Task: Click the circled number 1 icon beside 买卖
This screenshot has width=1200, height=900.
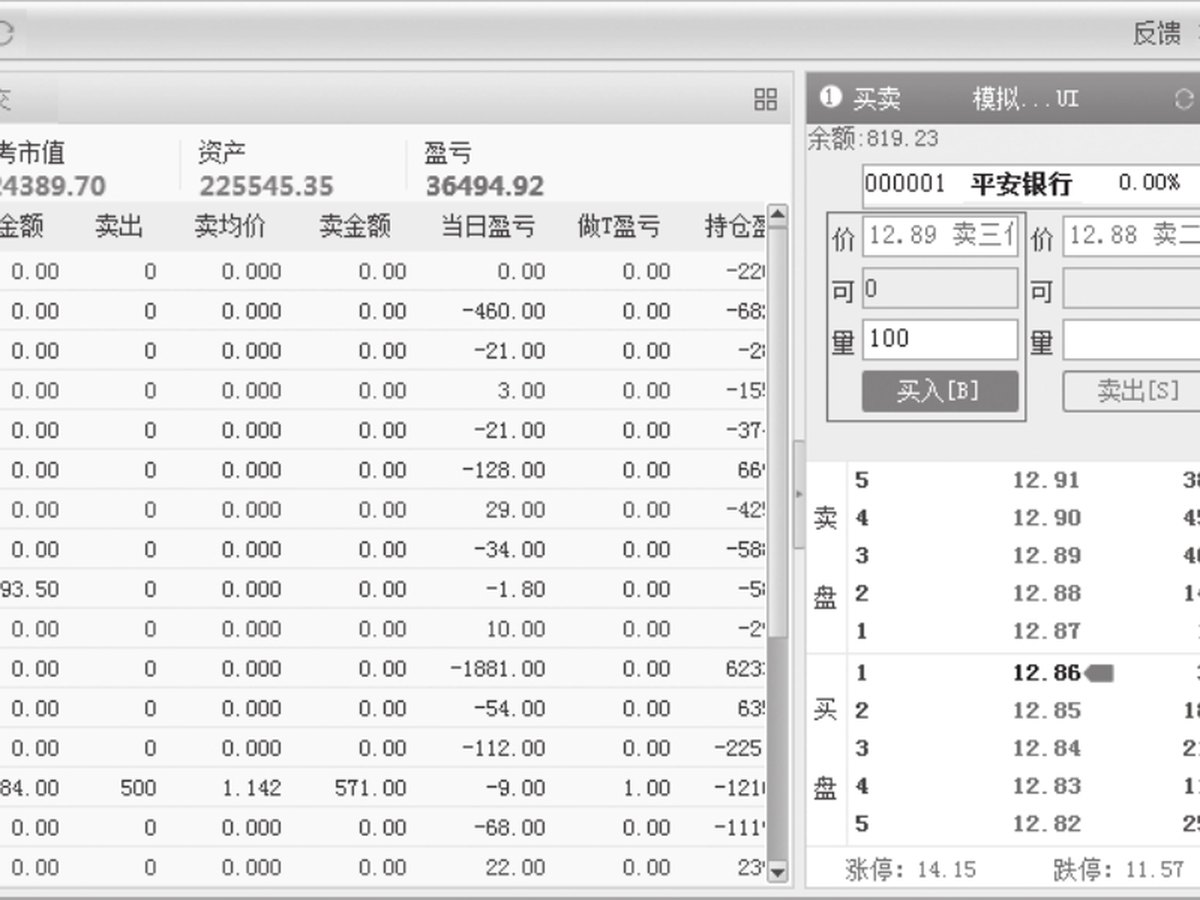Action: (x=830, y=97)
